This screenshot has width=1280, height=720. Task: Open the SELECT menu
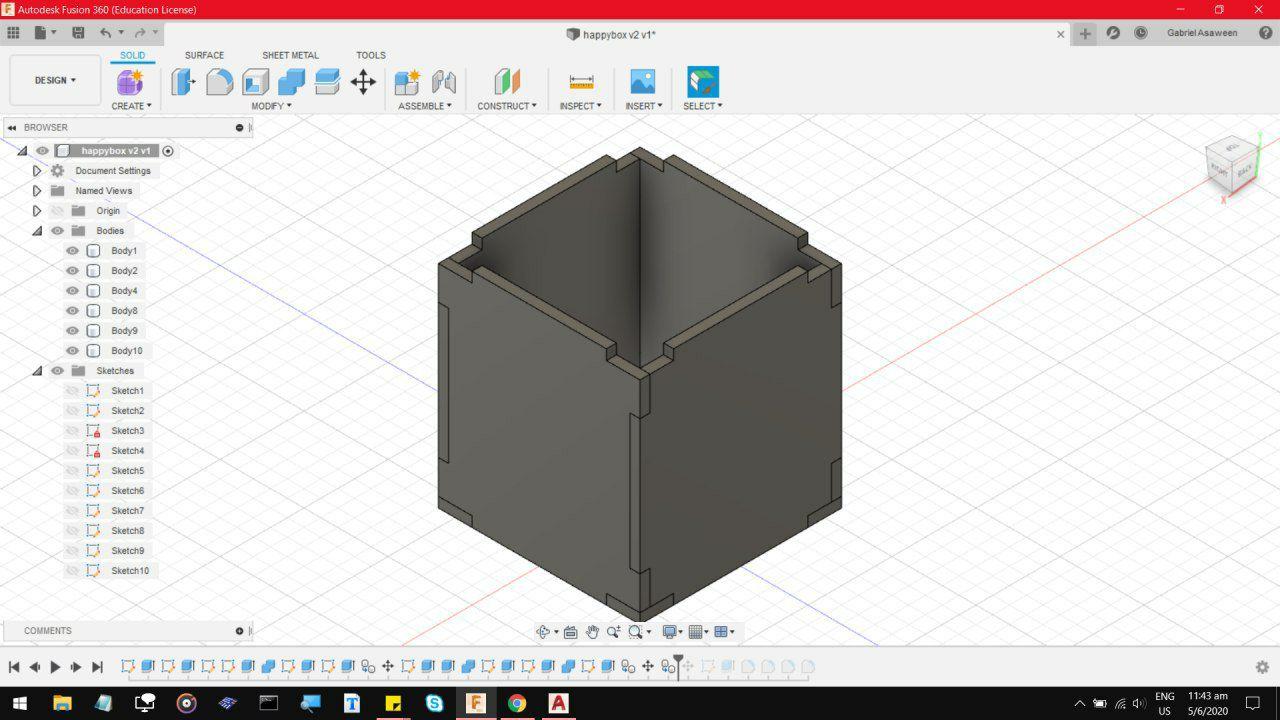pyautogui.click(x=703, y=106)
